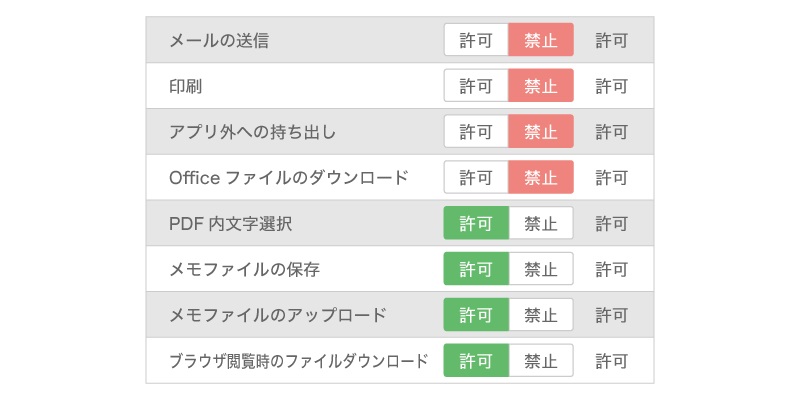Disable メモファイルのアップロード using 禁止

(x=541, y=315)
